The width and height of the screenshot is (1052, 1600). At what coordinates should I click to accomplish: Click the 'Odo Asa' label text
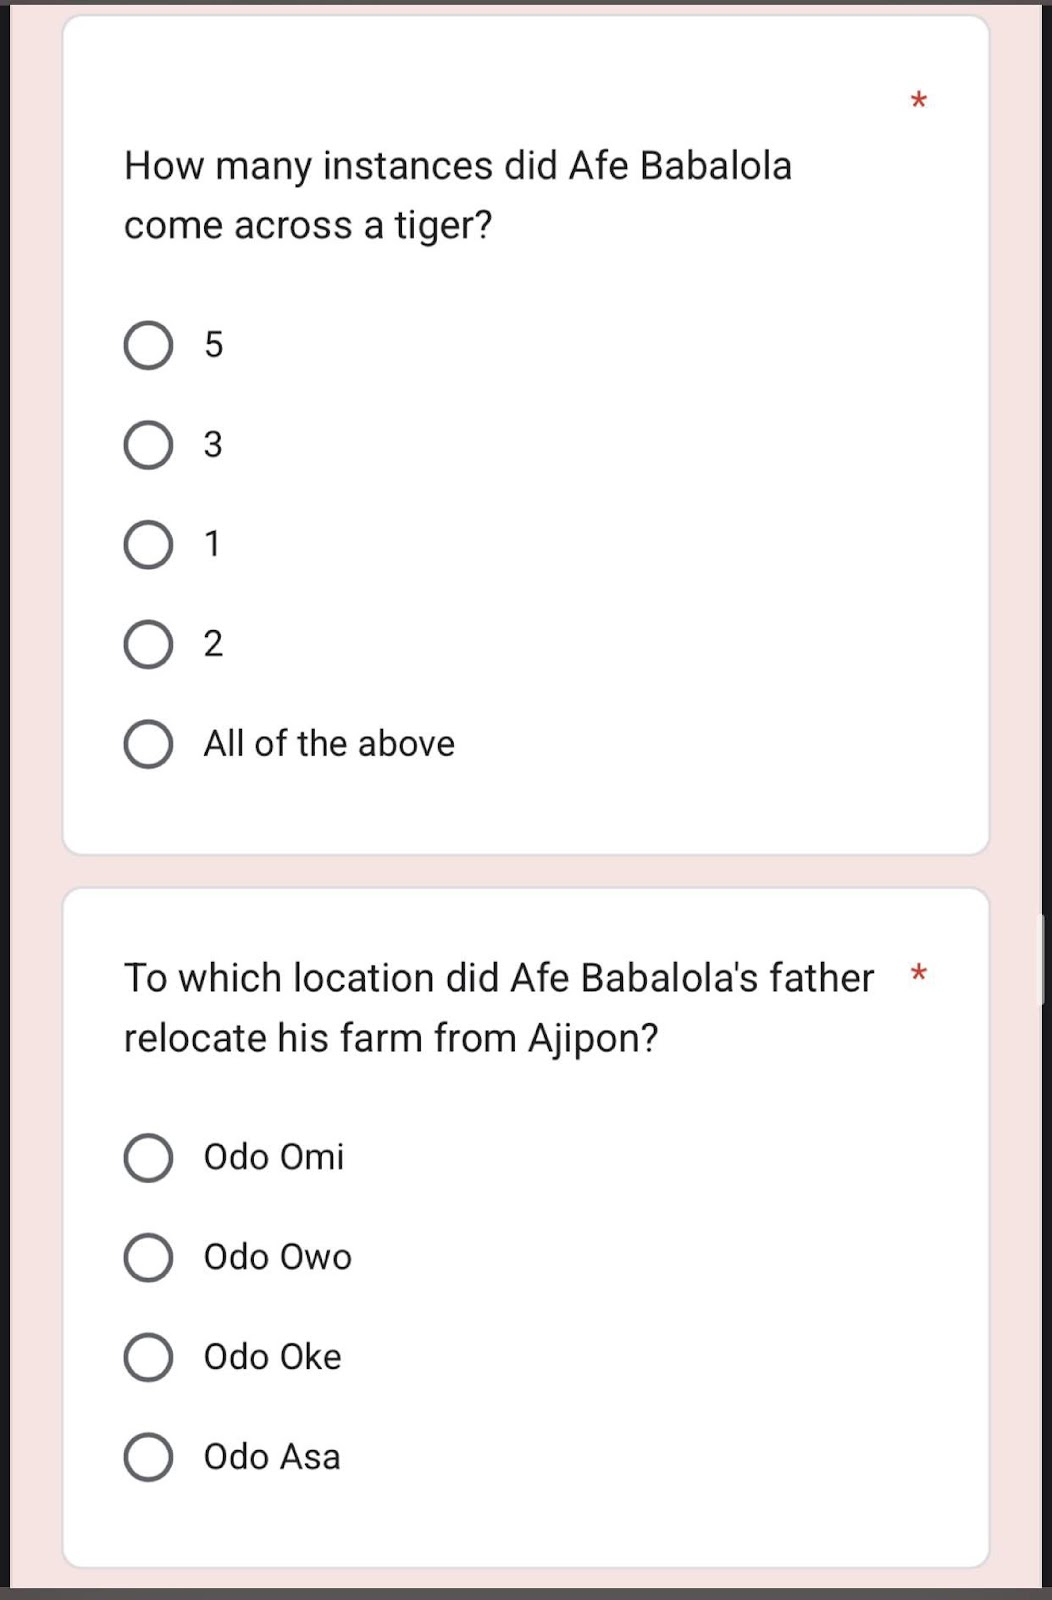point(272,1457)
